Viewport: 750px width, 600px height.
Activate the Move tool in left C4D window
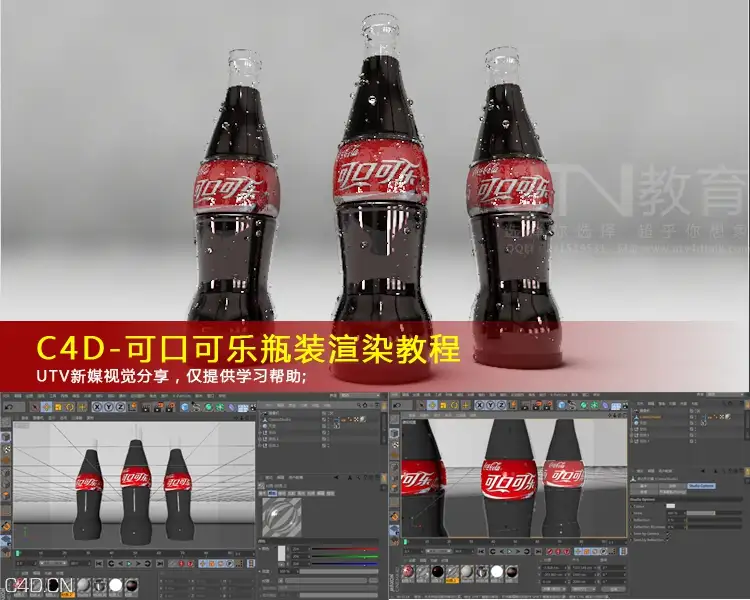(46, 407)
